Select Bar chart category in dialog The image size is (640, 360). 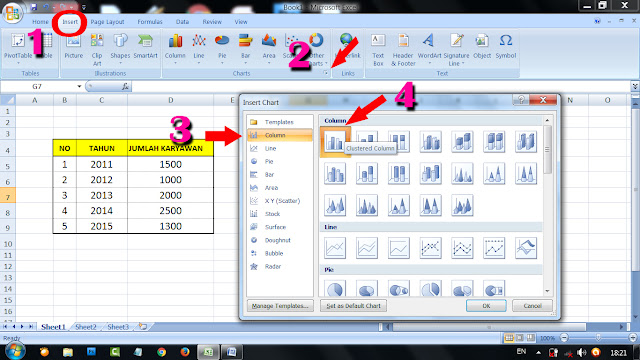(280, 174)
